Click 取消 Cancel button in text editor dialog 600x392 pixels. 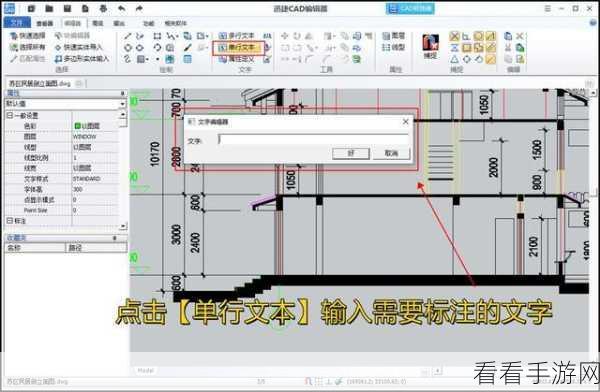point(391,153)
